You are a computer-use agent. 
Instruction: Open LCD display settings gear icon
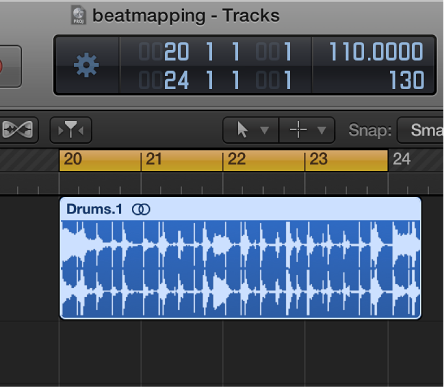click(86, 65)
